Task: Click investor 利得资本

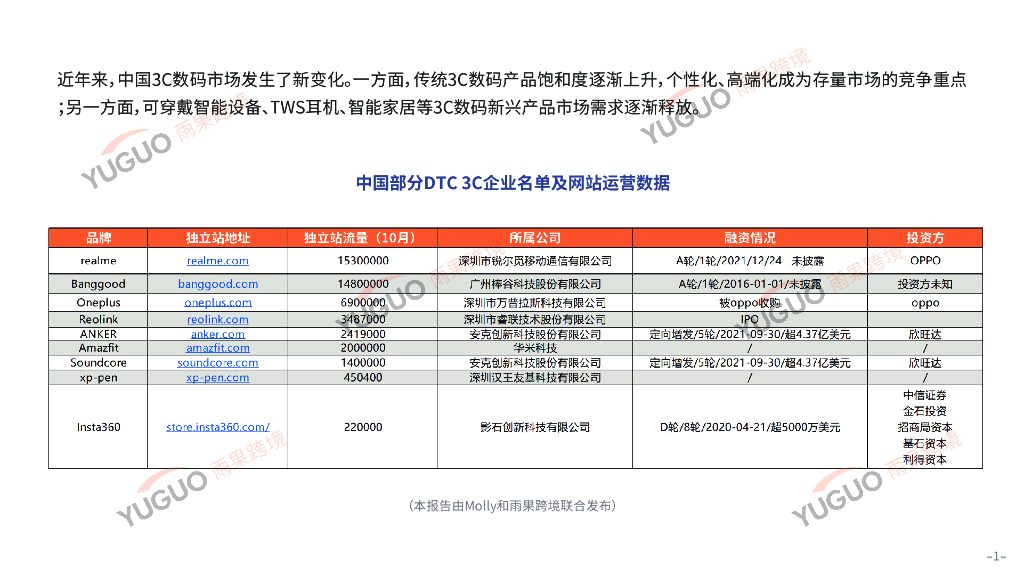Action: tap(925, 460)
